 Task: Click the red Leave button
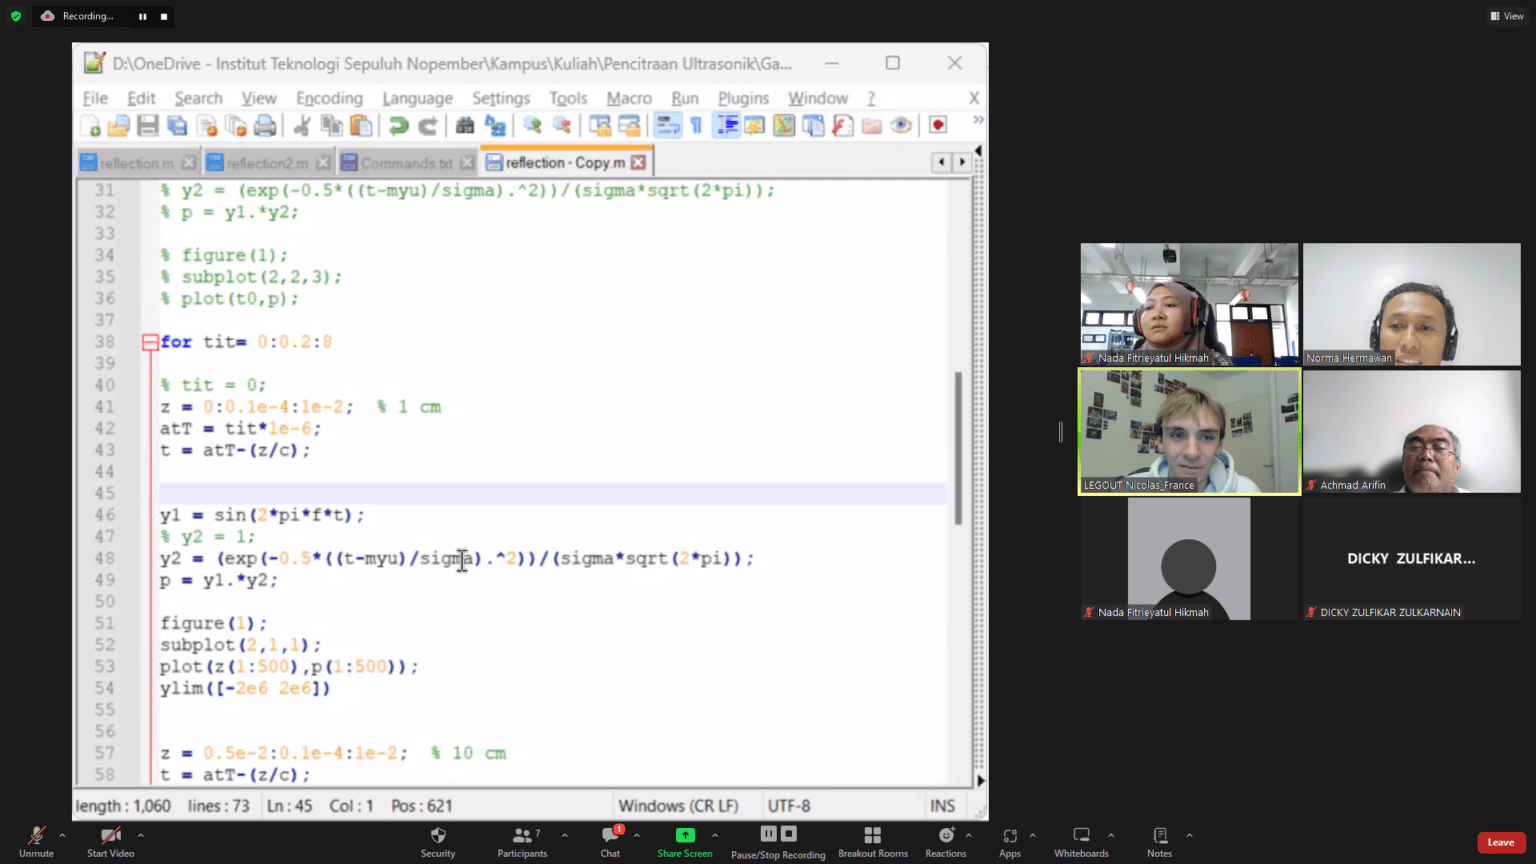point(1501,842)
